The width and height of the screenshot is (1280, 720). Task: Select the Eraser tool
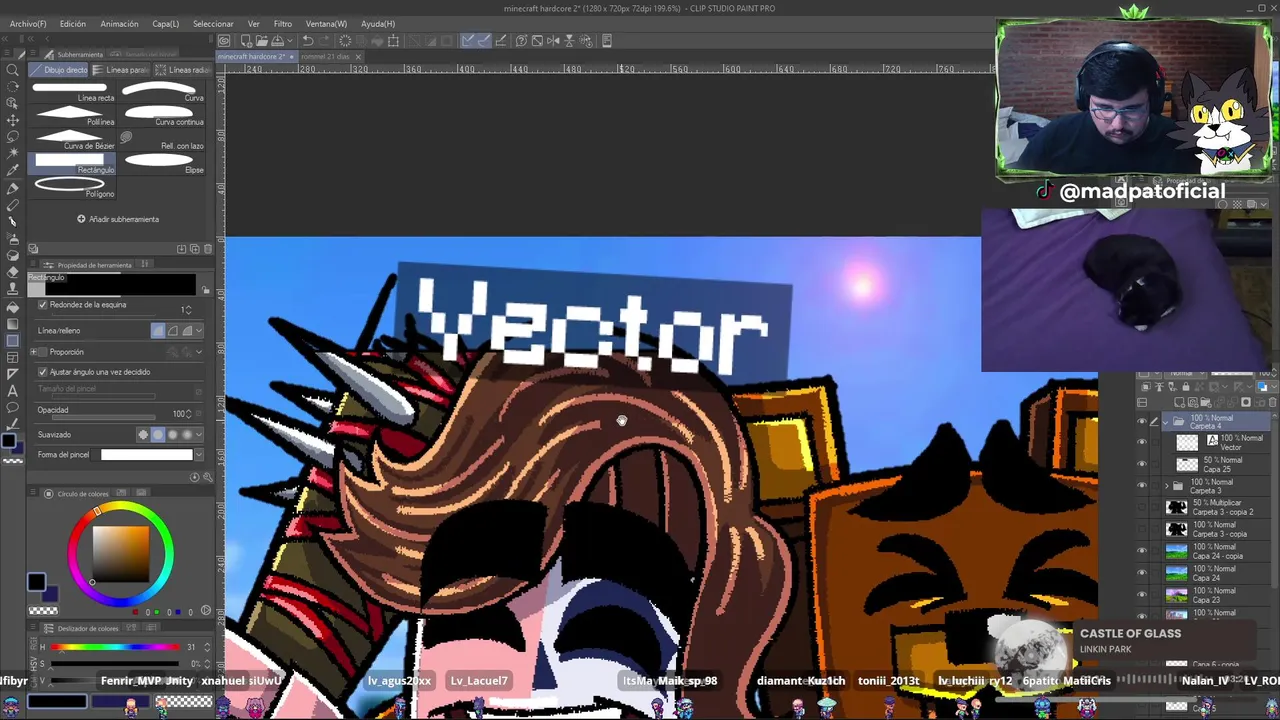coord(12,273)
